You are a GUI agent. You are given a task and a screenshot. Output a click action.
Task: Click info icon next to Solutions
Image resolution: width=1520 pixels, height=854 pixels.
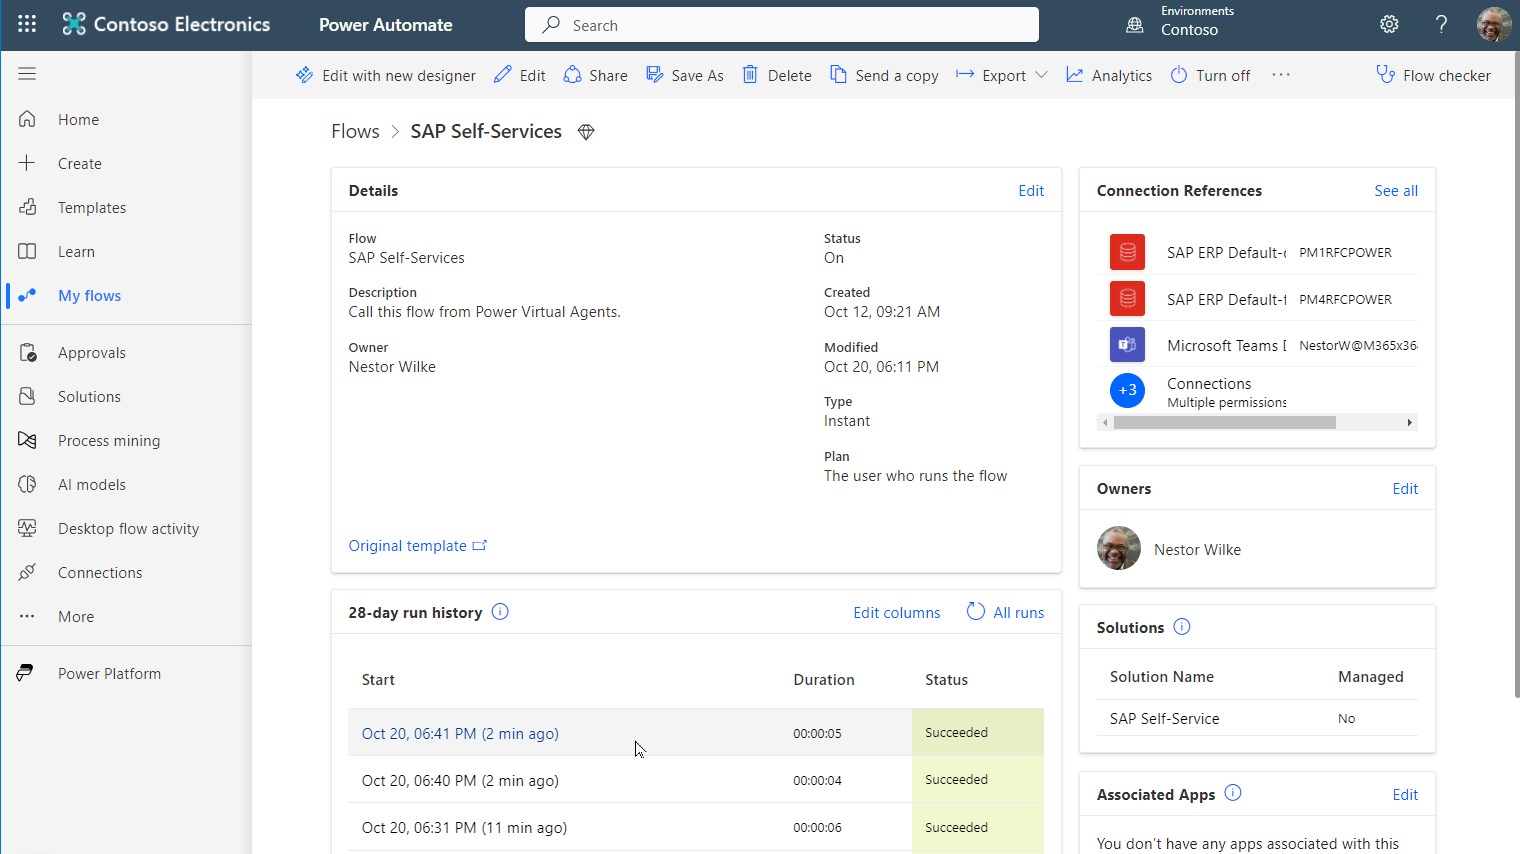coord(1181,627)
